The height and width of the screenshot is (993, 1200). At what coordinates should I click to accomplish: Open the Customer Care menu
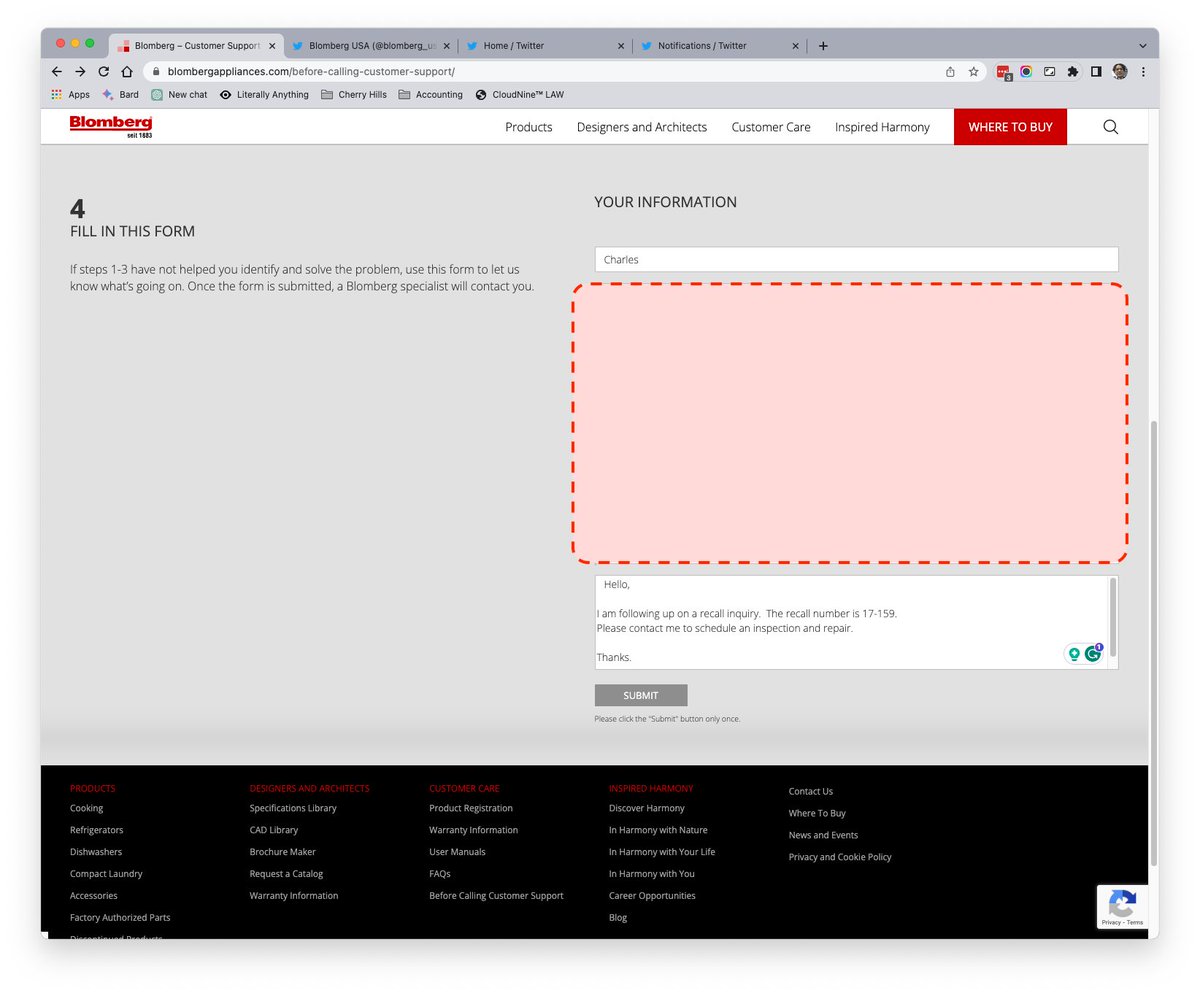(771, 127)
